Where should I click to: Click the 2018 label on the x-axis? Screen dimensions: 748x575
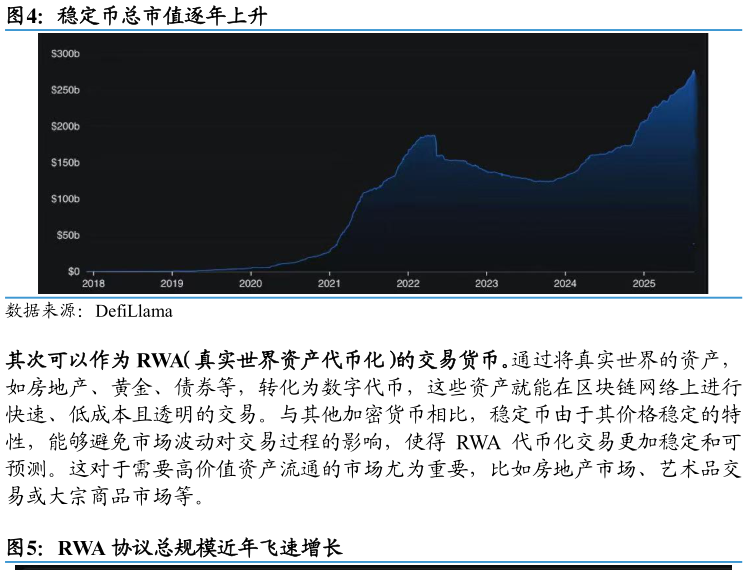coord(93,284)
